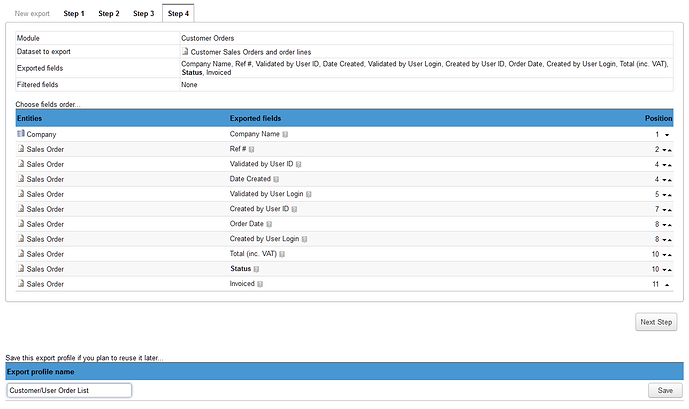Screen dimensions: 689x409
Task: Move Order Date field up
Action: click(670, 224)
